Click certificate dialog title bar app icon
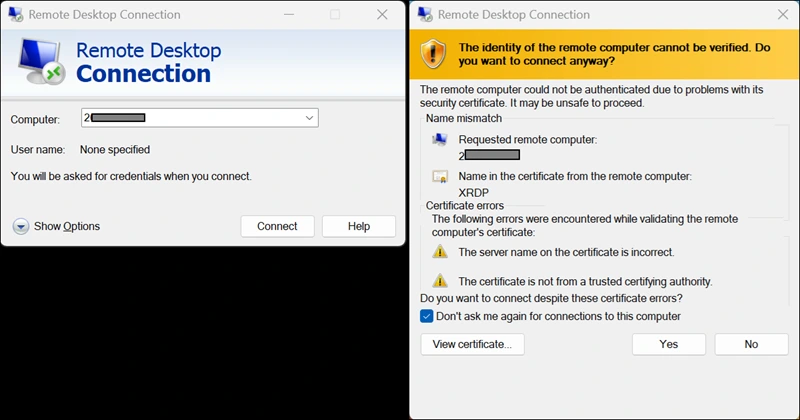 (x=425, y=14)
